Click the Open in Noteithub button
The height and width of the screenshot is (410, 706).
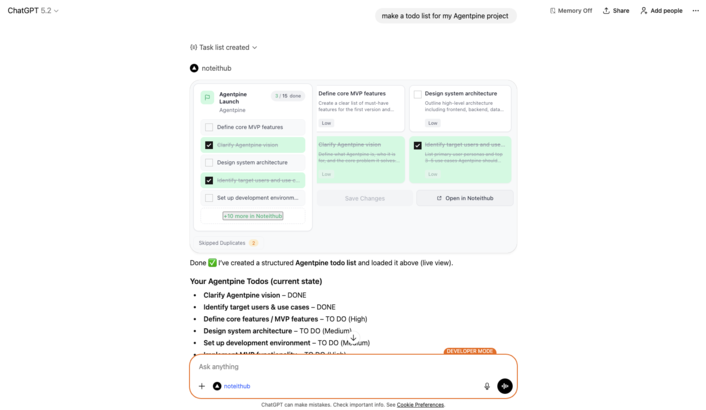coord(465,198)
